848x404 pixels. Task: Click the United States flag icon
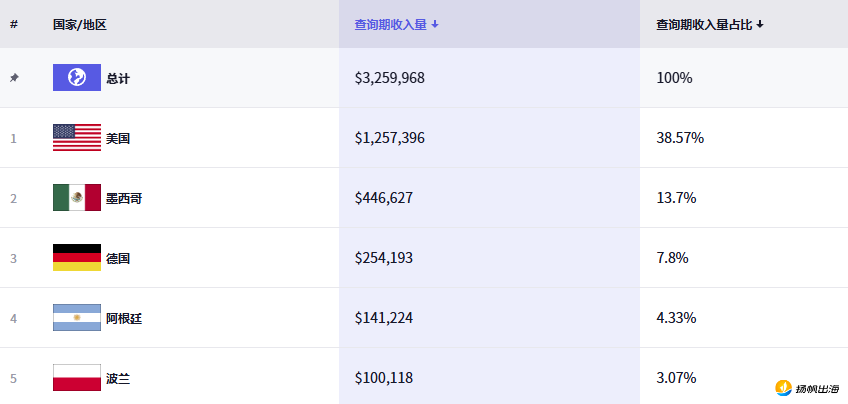(x=77, y=138)
